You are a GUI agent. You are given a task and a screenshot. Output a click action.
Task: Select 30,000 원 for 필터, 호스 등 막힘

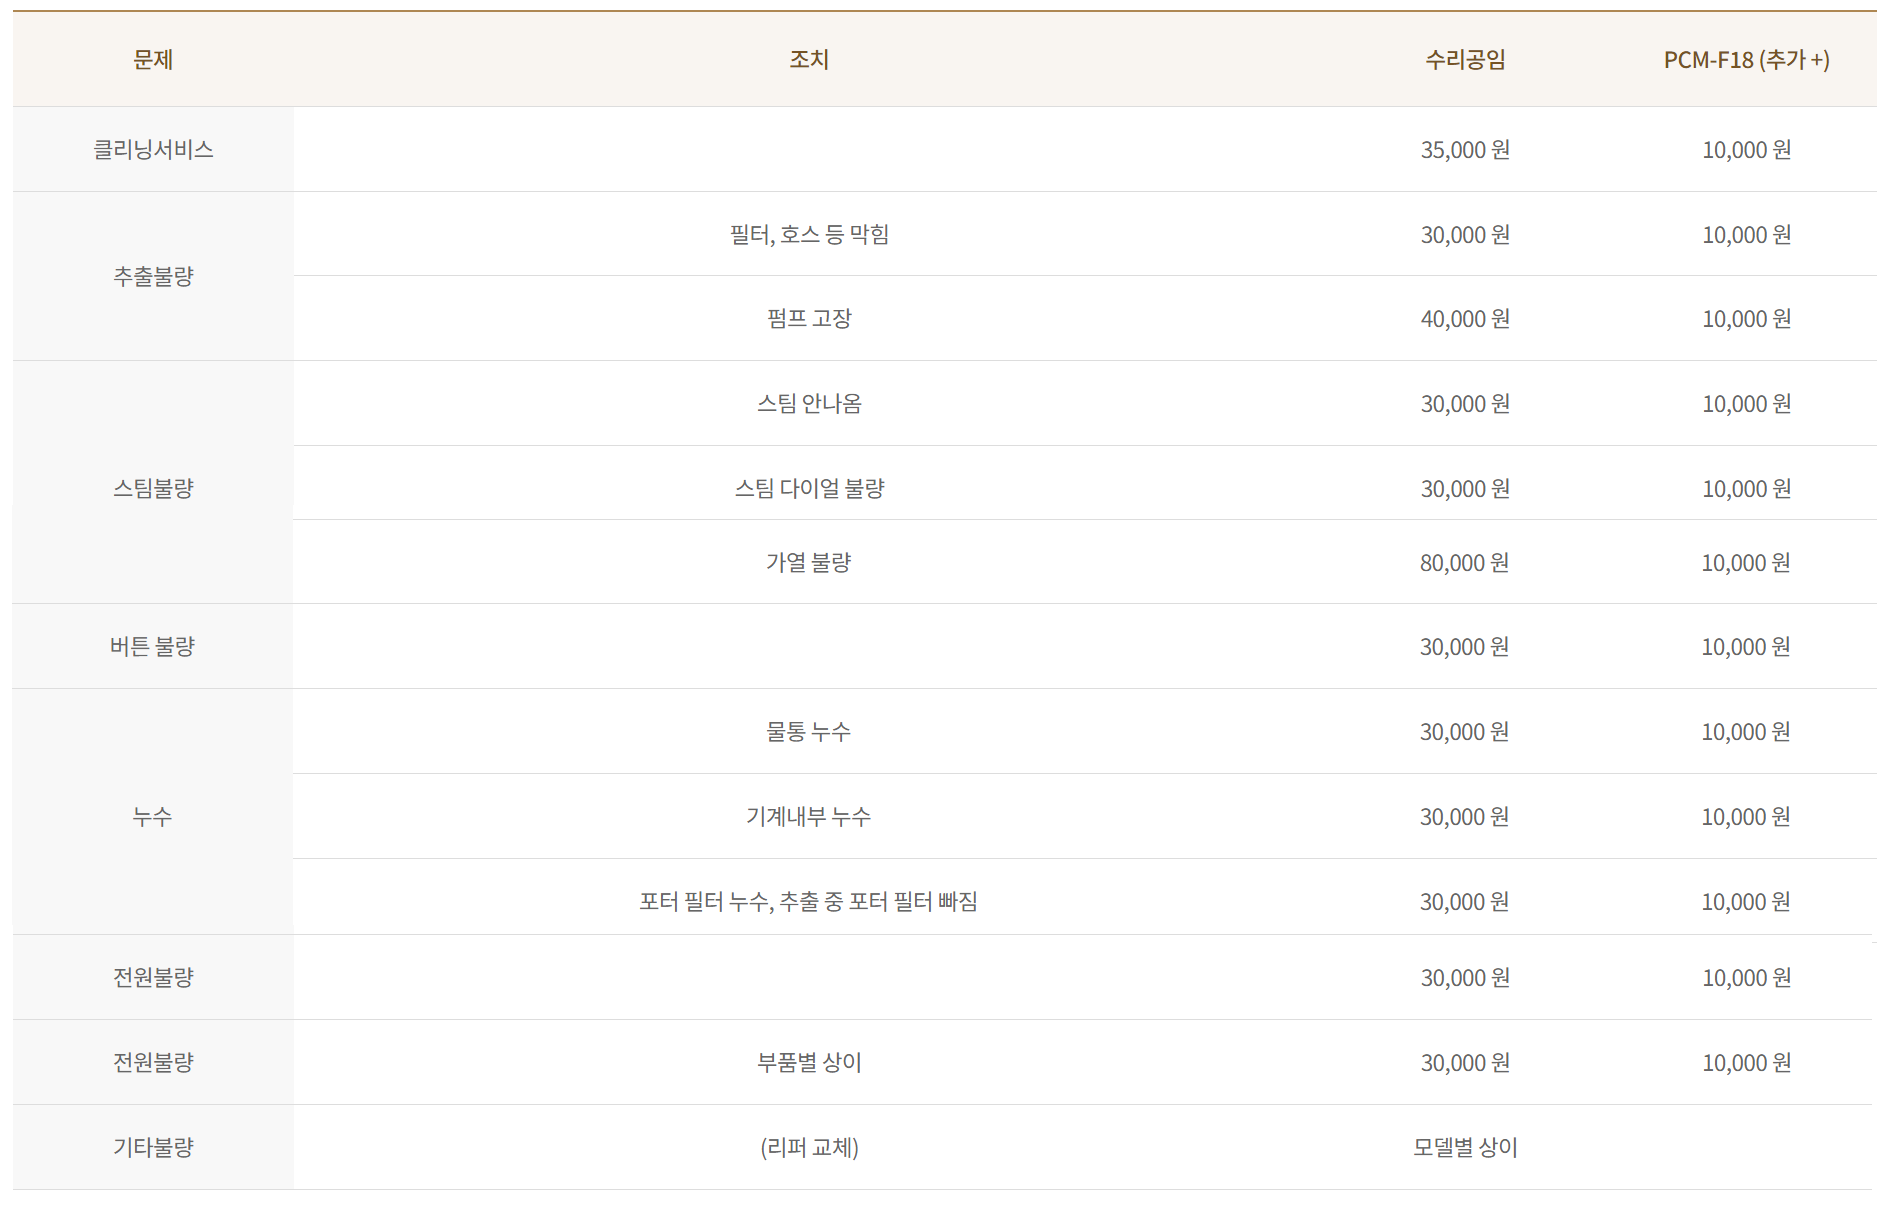point(1465,235)
